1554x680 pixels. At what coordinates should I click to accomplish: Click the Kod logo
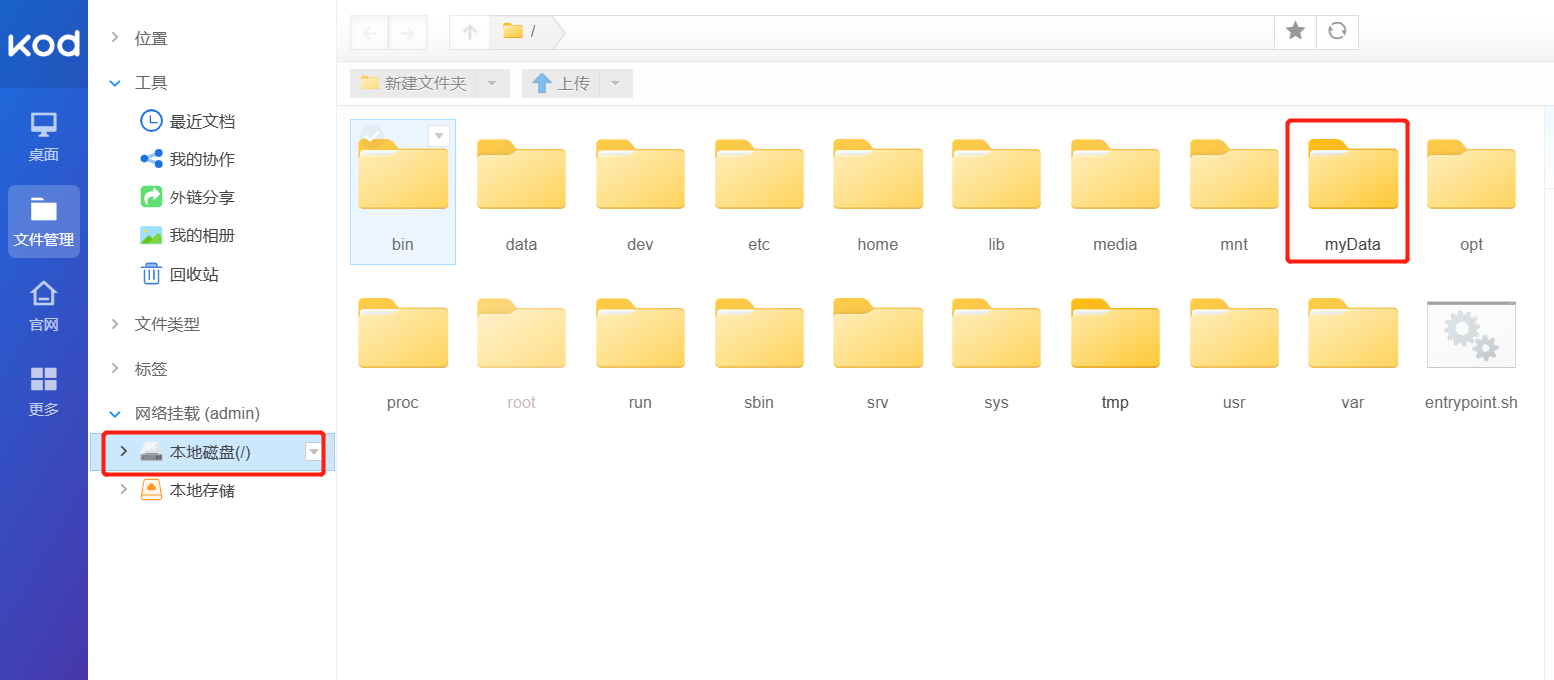point(43,44)
